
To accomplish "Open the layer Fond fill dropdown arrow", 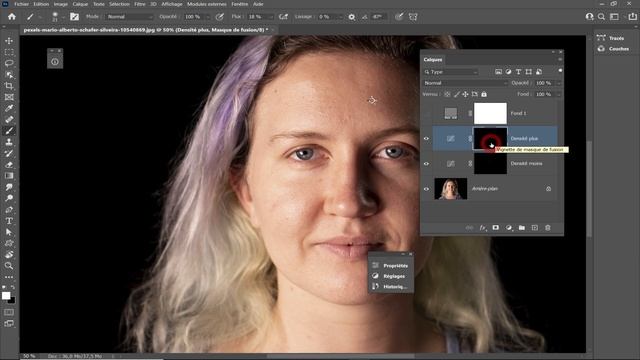I will pos(558,94).
